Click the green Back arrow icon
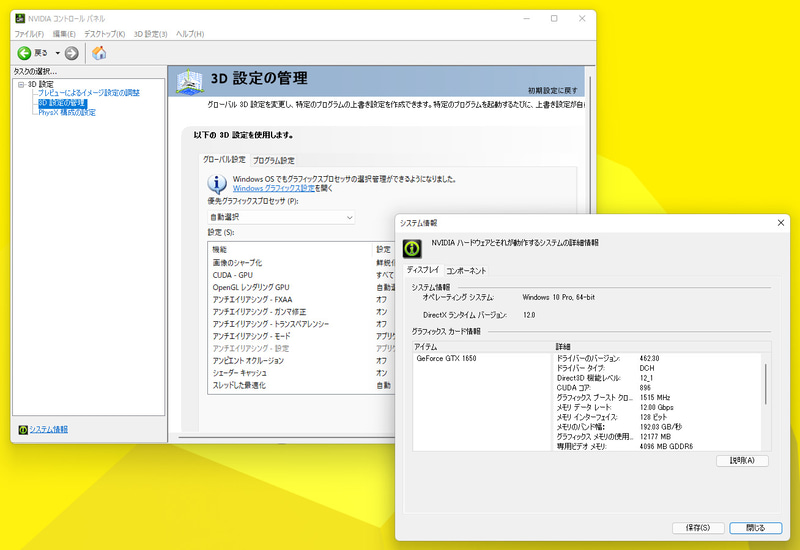 point(24,53)
